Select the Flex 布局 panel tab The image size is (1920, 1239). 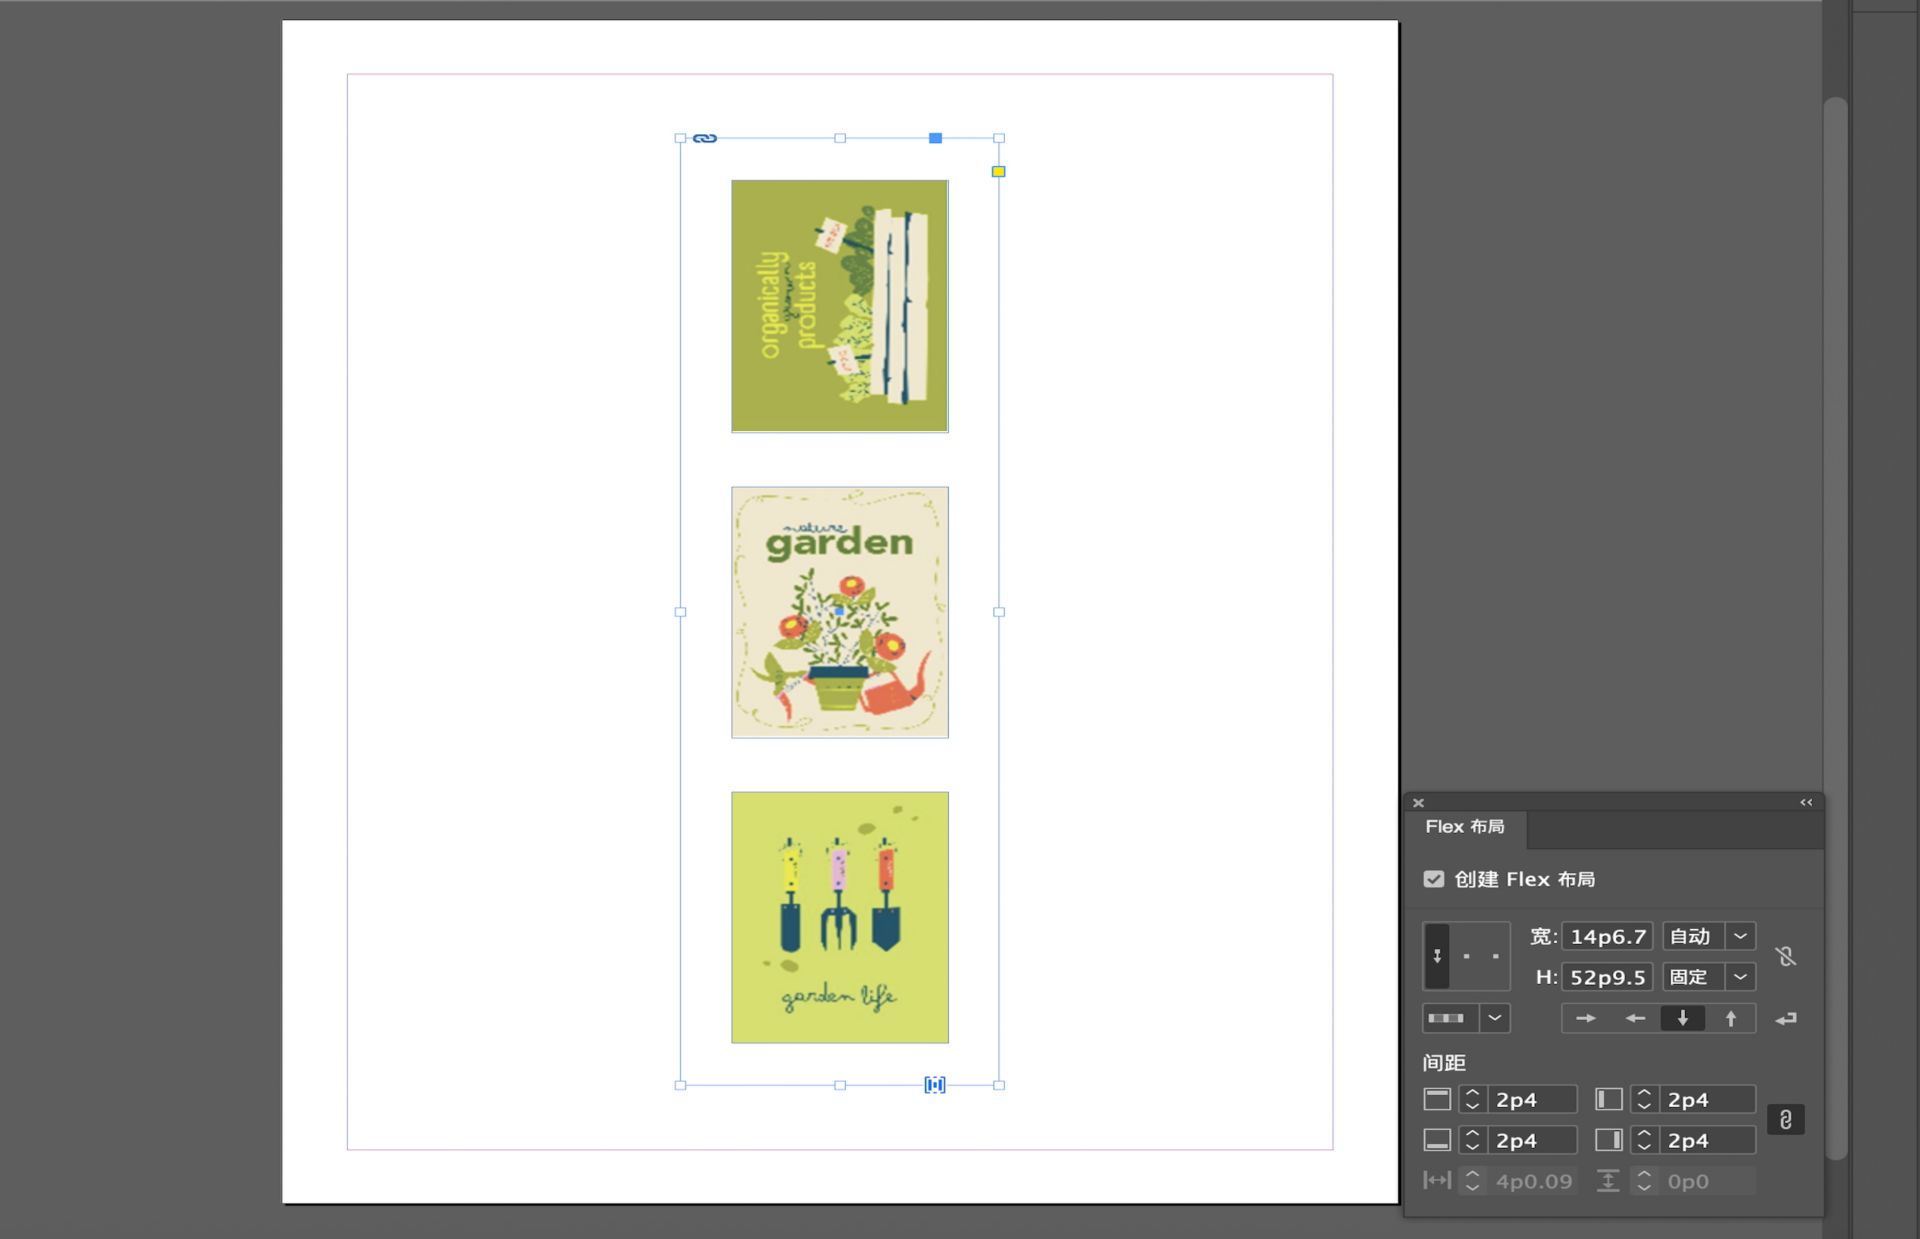(x=1464, y=827)
